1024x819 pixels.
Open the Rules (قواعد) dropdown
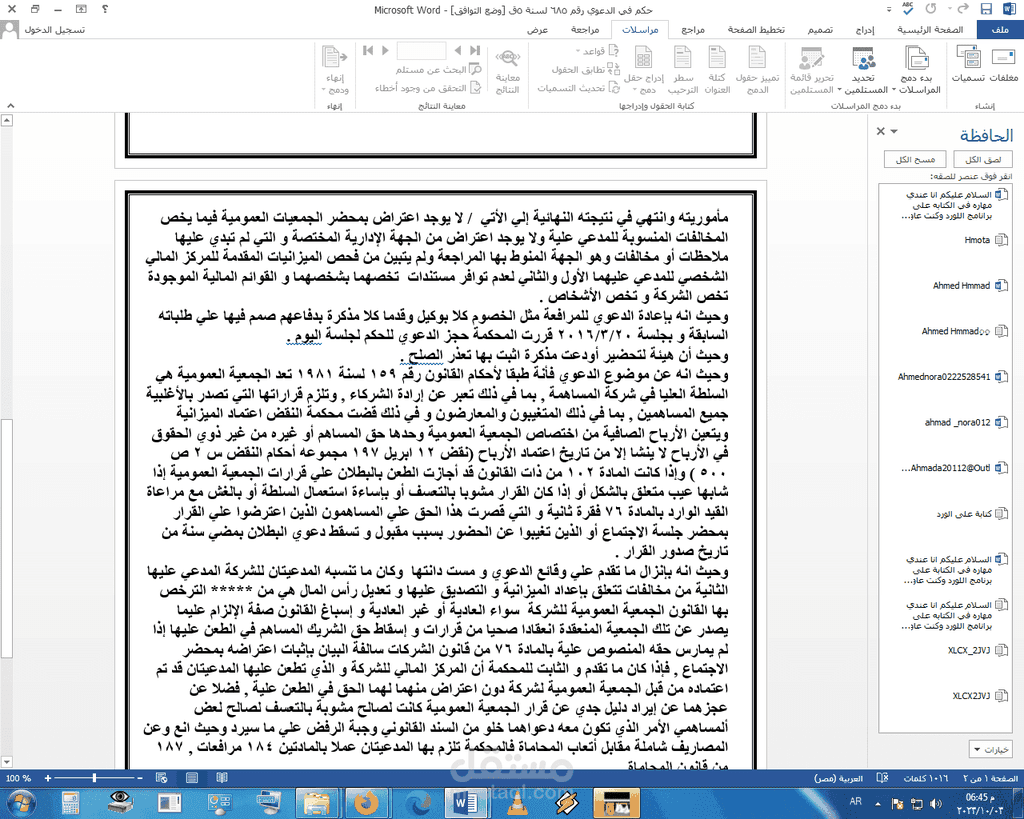coord(597,51)
